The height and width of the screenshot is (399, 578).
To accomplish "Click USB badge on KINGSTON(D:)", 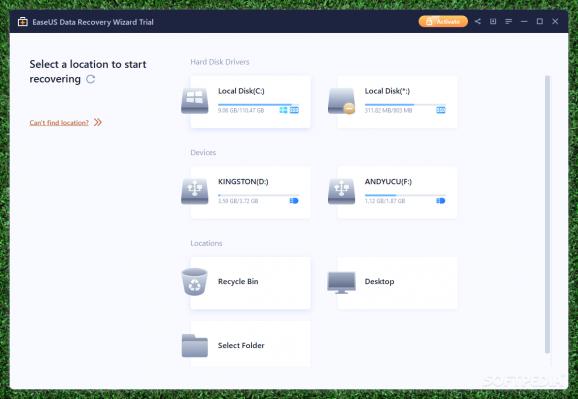I will coord(294,201).
